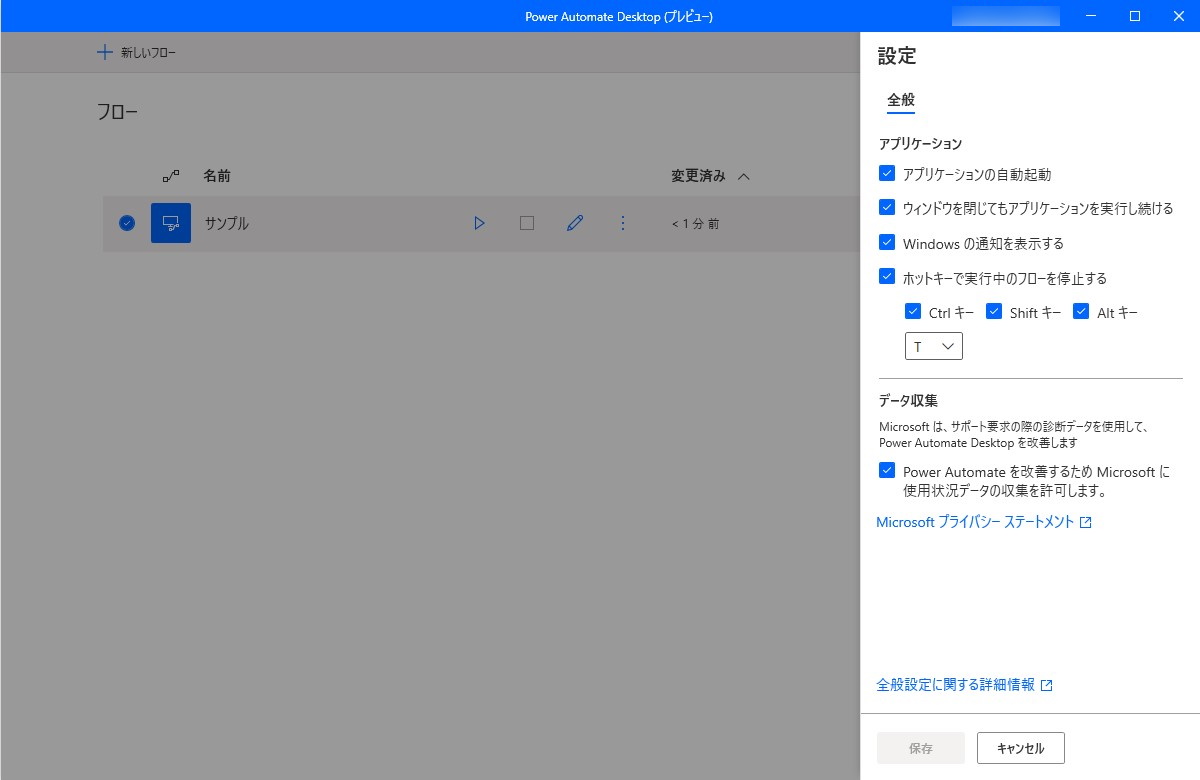1200x780 pixels.
Task: Open the Microsoft プライバシー ステートメント link
Action: click(x=975, y=521)
